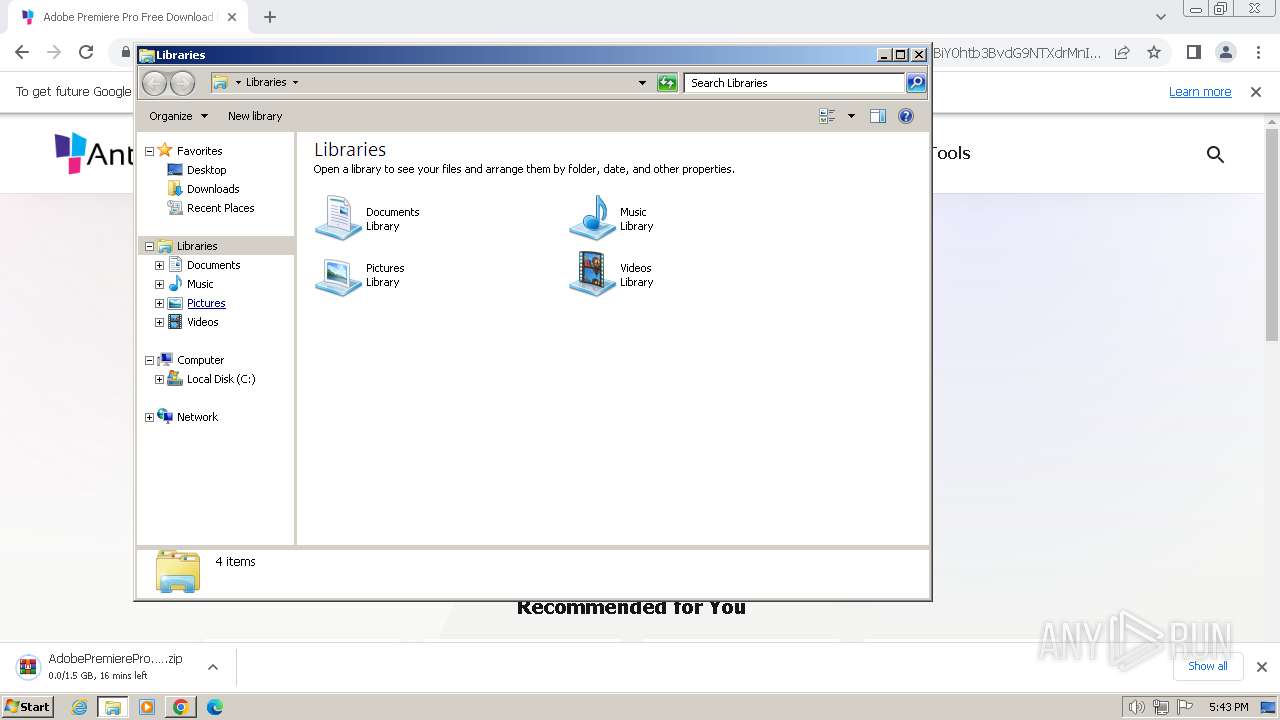
Task: Click the Explorer Forward arrow button
Action: pyautogui.click(x=182, y=83)
